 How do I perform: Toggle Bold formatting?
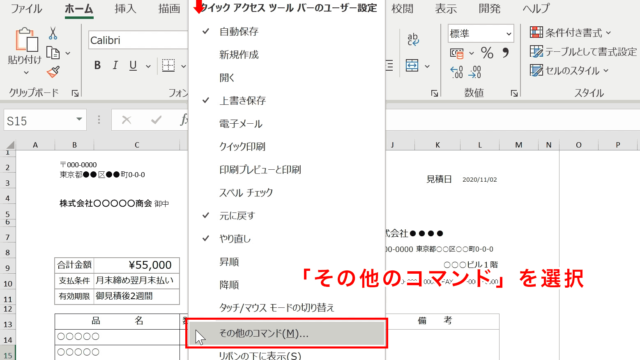pyautogui.click(x=97, y=65)
